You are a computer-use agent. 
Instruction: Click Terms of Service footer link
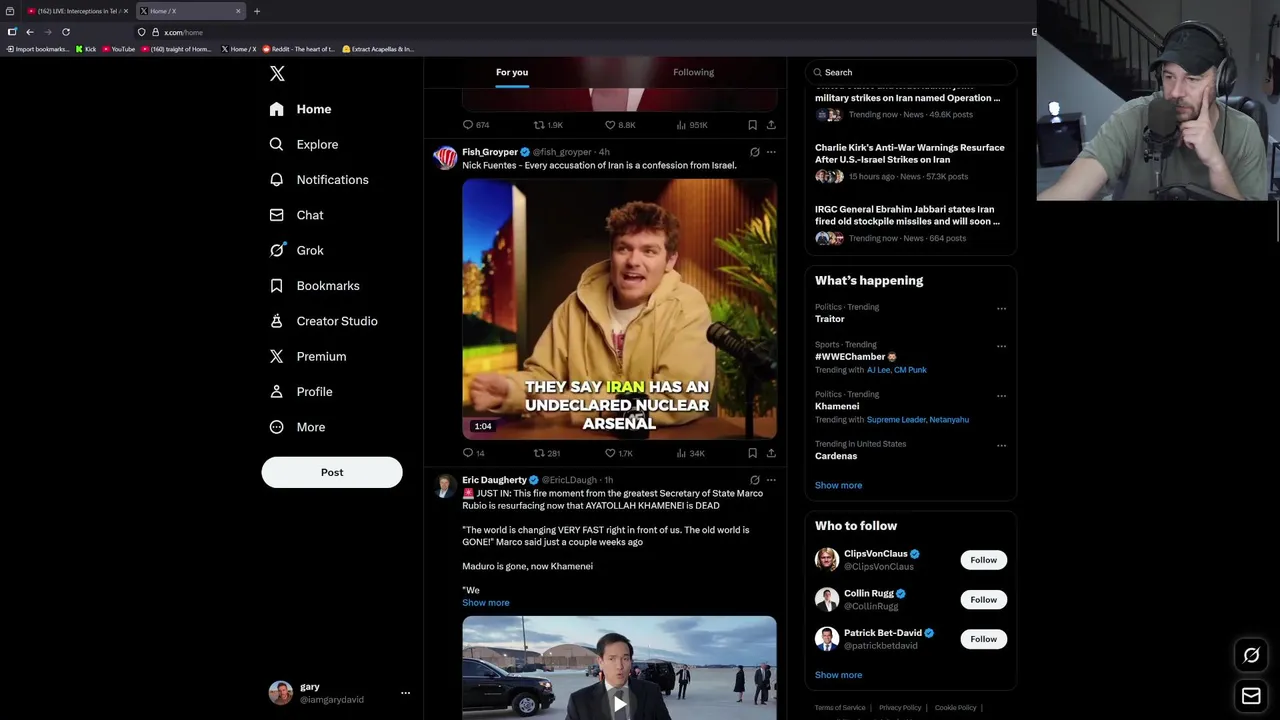point(840,708)
